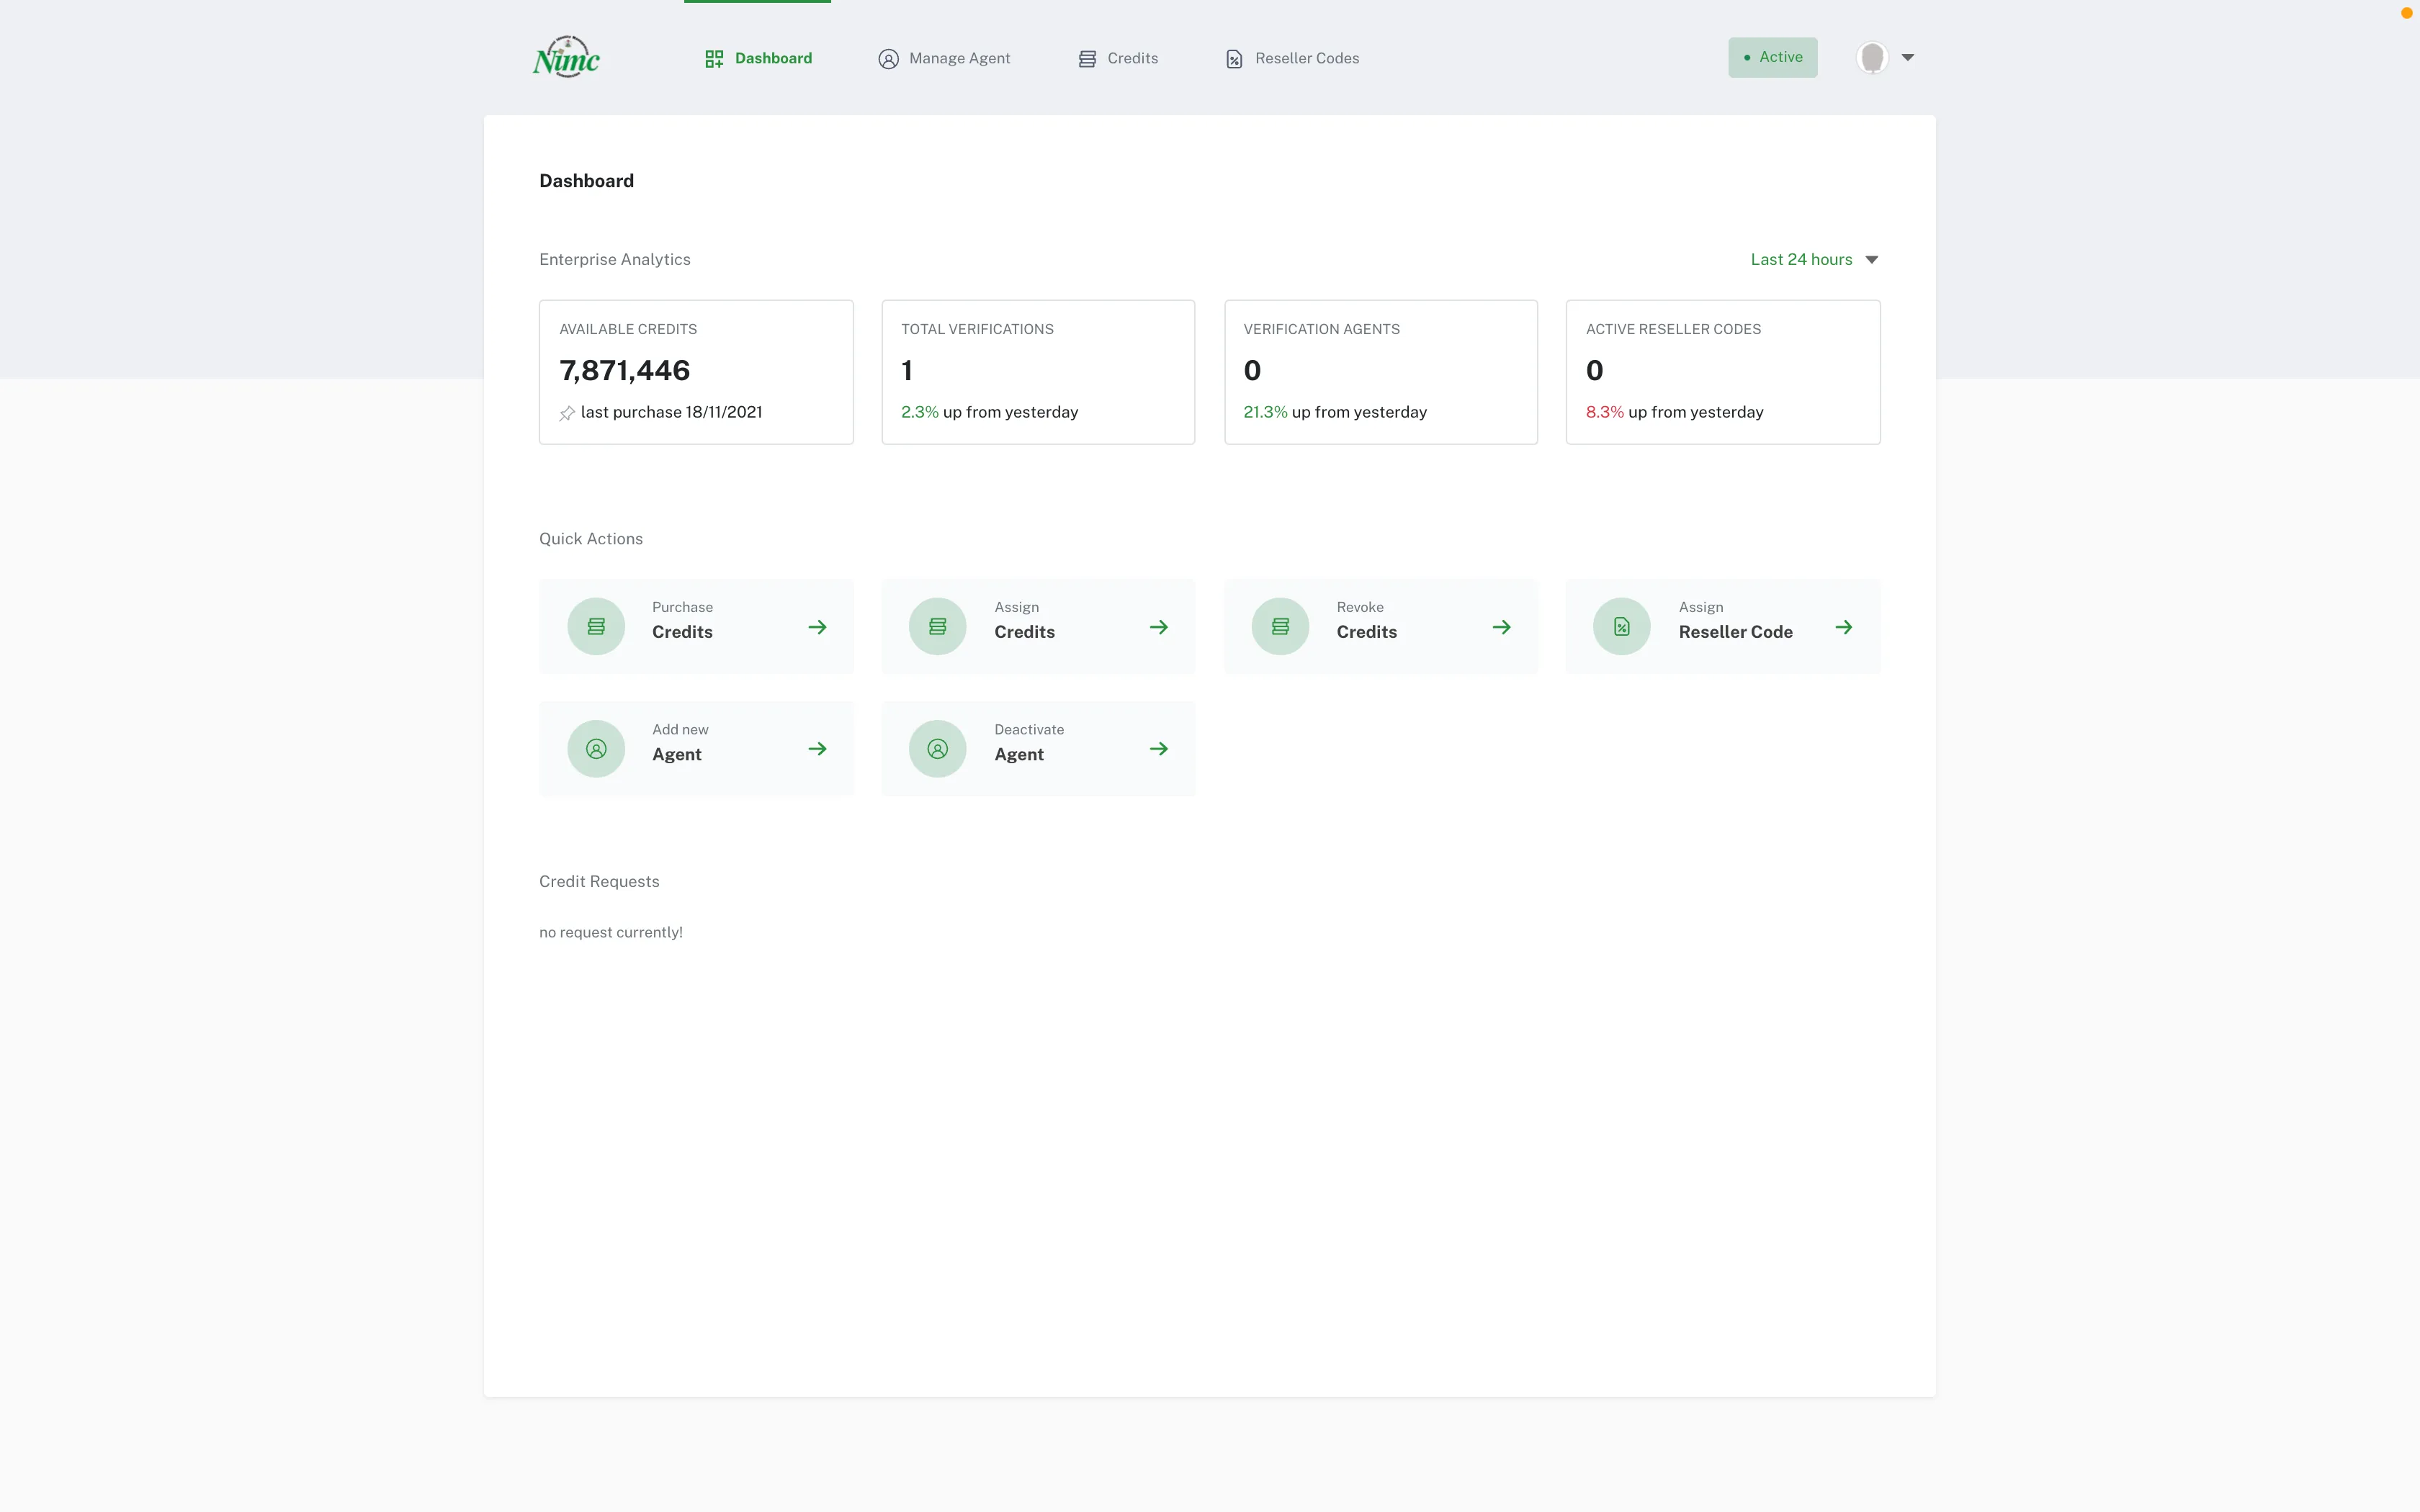Screen dimensions: 2420x1512
Task: Expand the user profile dropdown arrow
Action: (x=1908, y=57)
